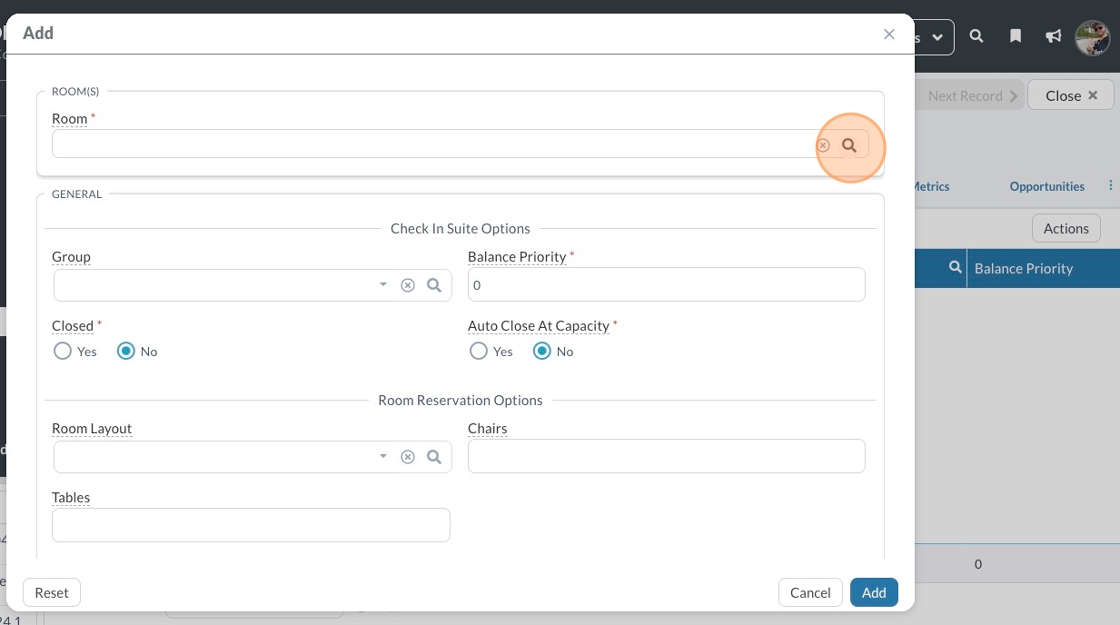Viewport: 1120px width, 625px height.
Task: Expand the Group dropdown arrow
Action: point(383,285)
